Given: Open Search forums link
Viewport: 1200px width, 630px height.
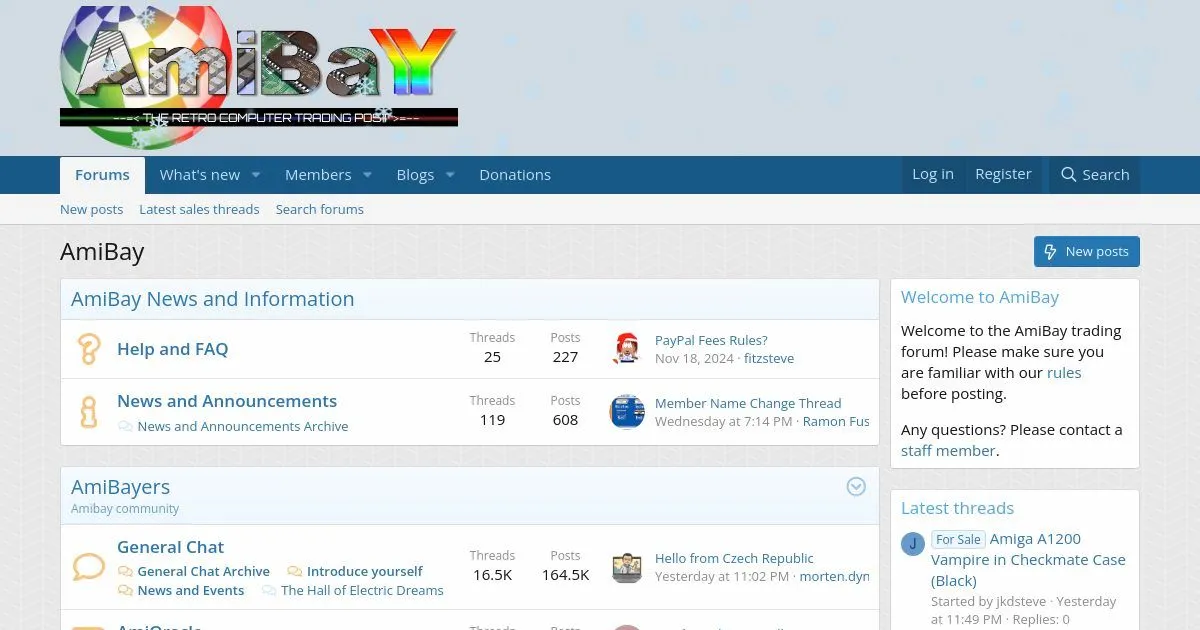Looking at the screenshot, I should coord(320,209).
